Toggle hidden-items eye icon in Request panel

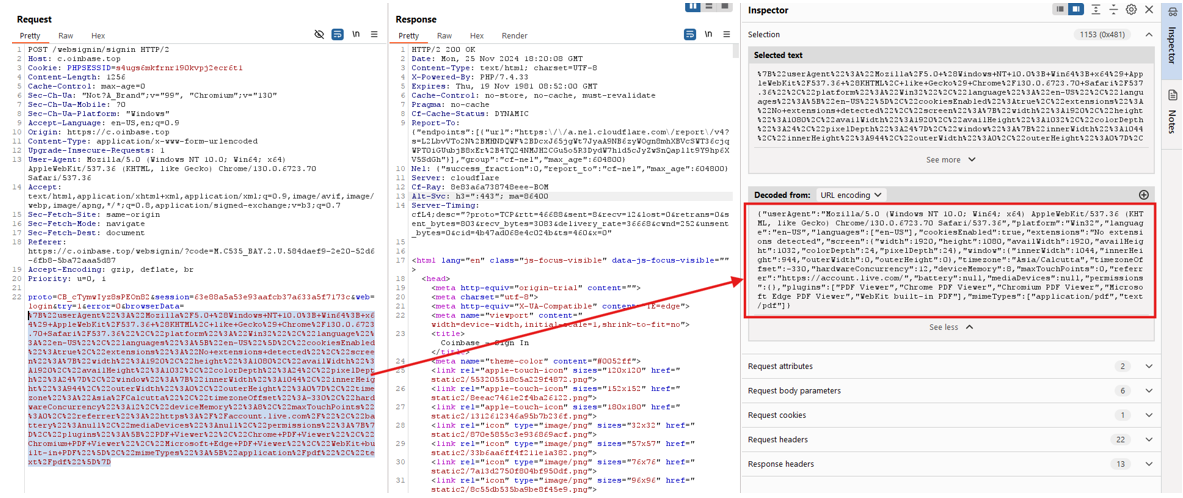point(319,35)
